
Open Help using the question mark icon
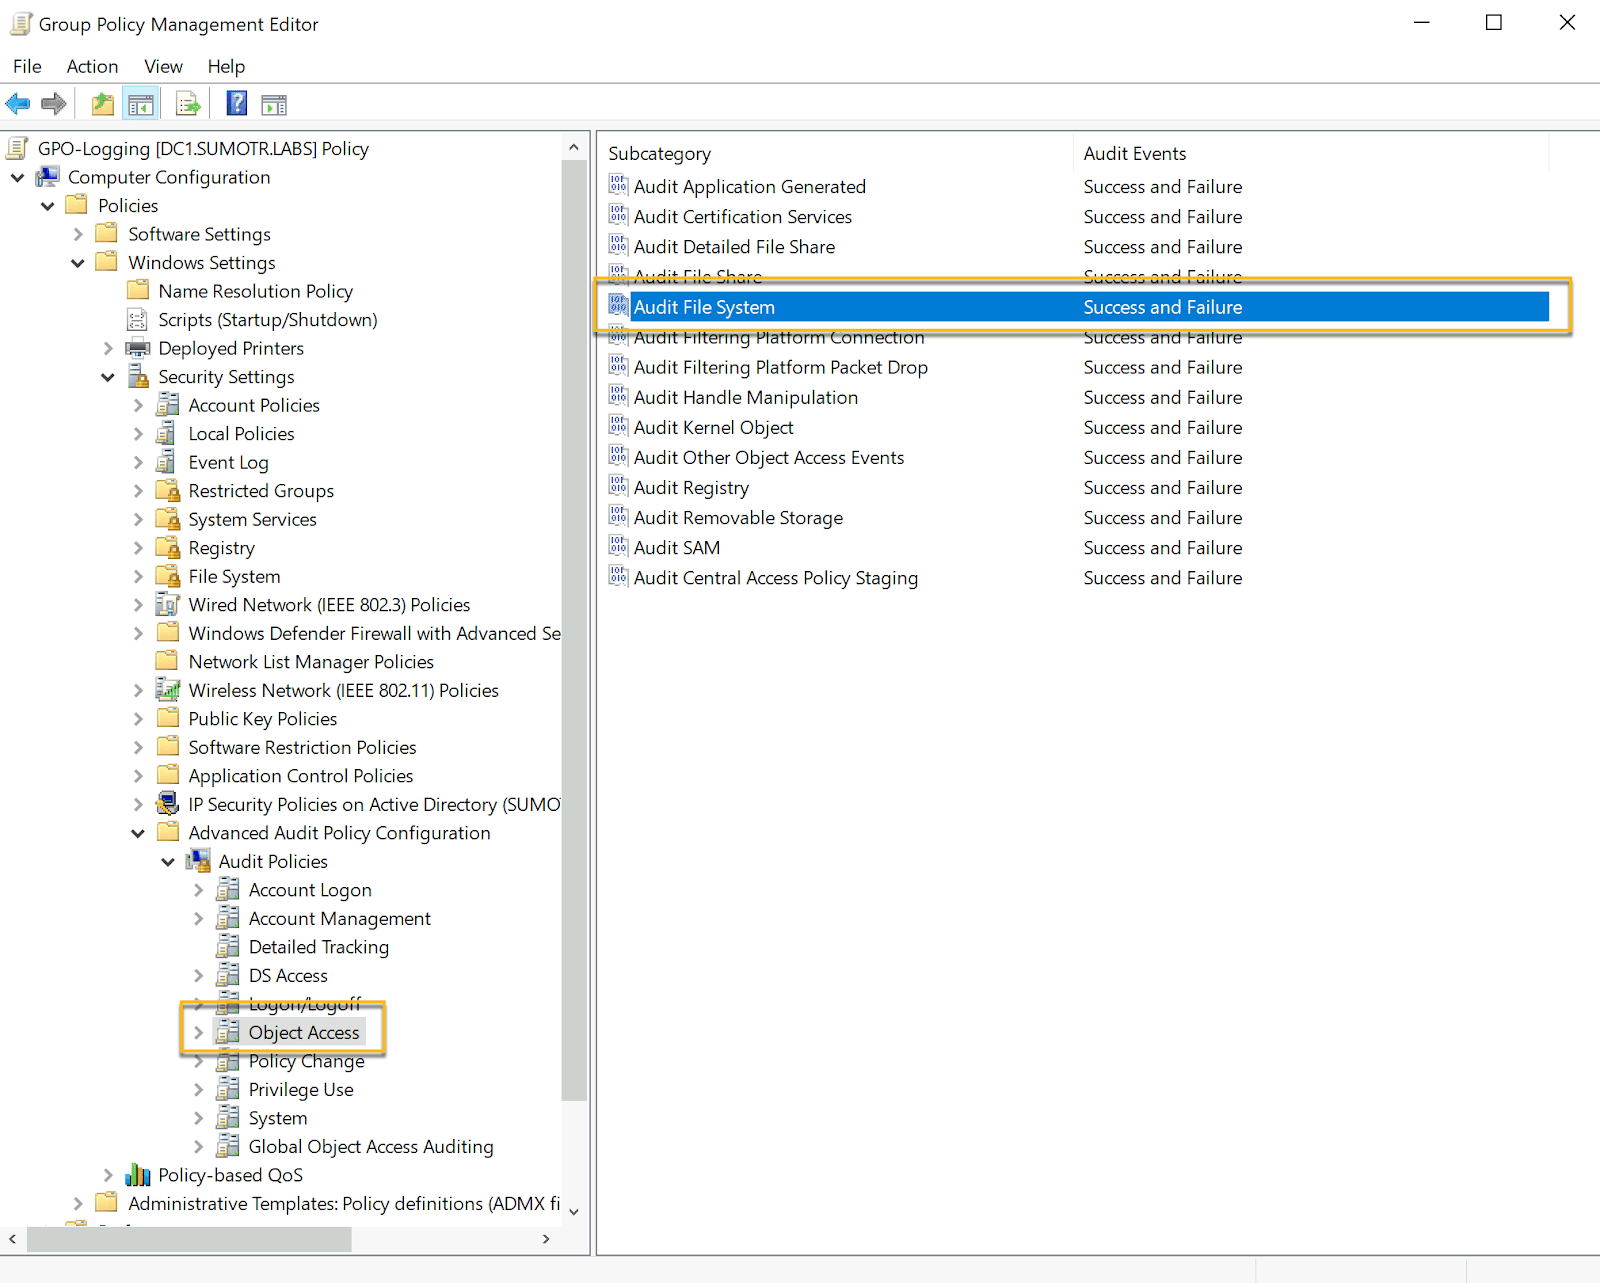[236, 103]
